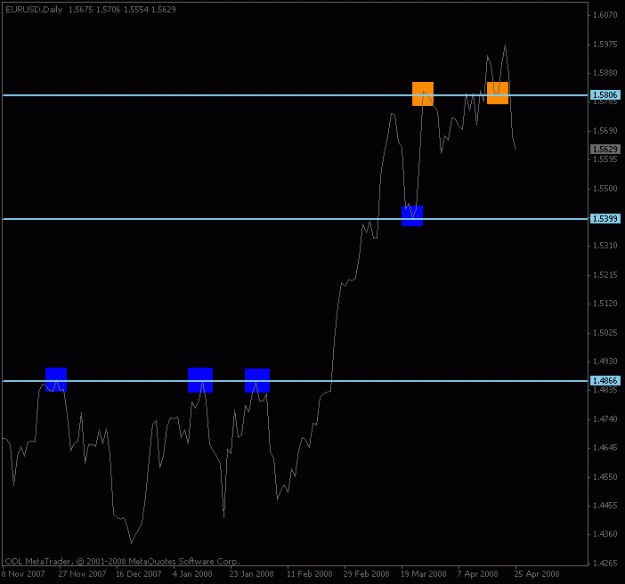Select the orange rectangle near the April 2008 peak
Image resolution: width=625 pixels, height=584 pixels.
(498, 93)
